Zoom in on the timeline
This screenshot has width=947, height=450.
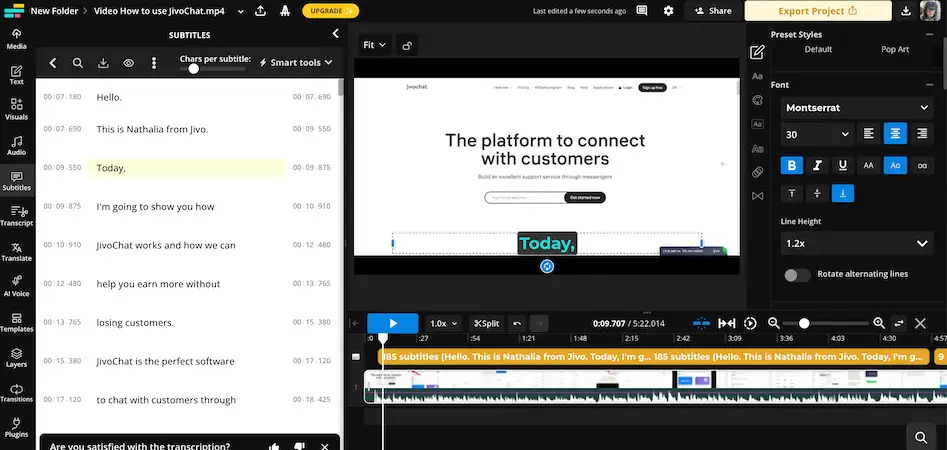point(879,324)
